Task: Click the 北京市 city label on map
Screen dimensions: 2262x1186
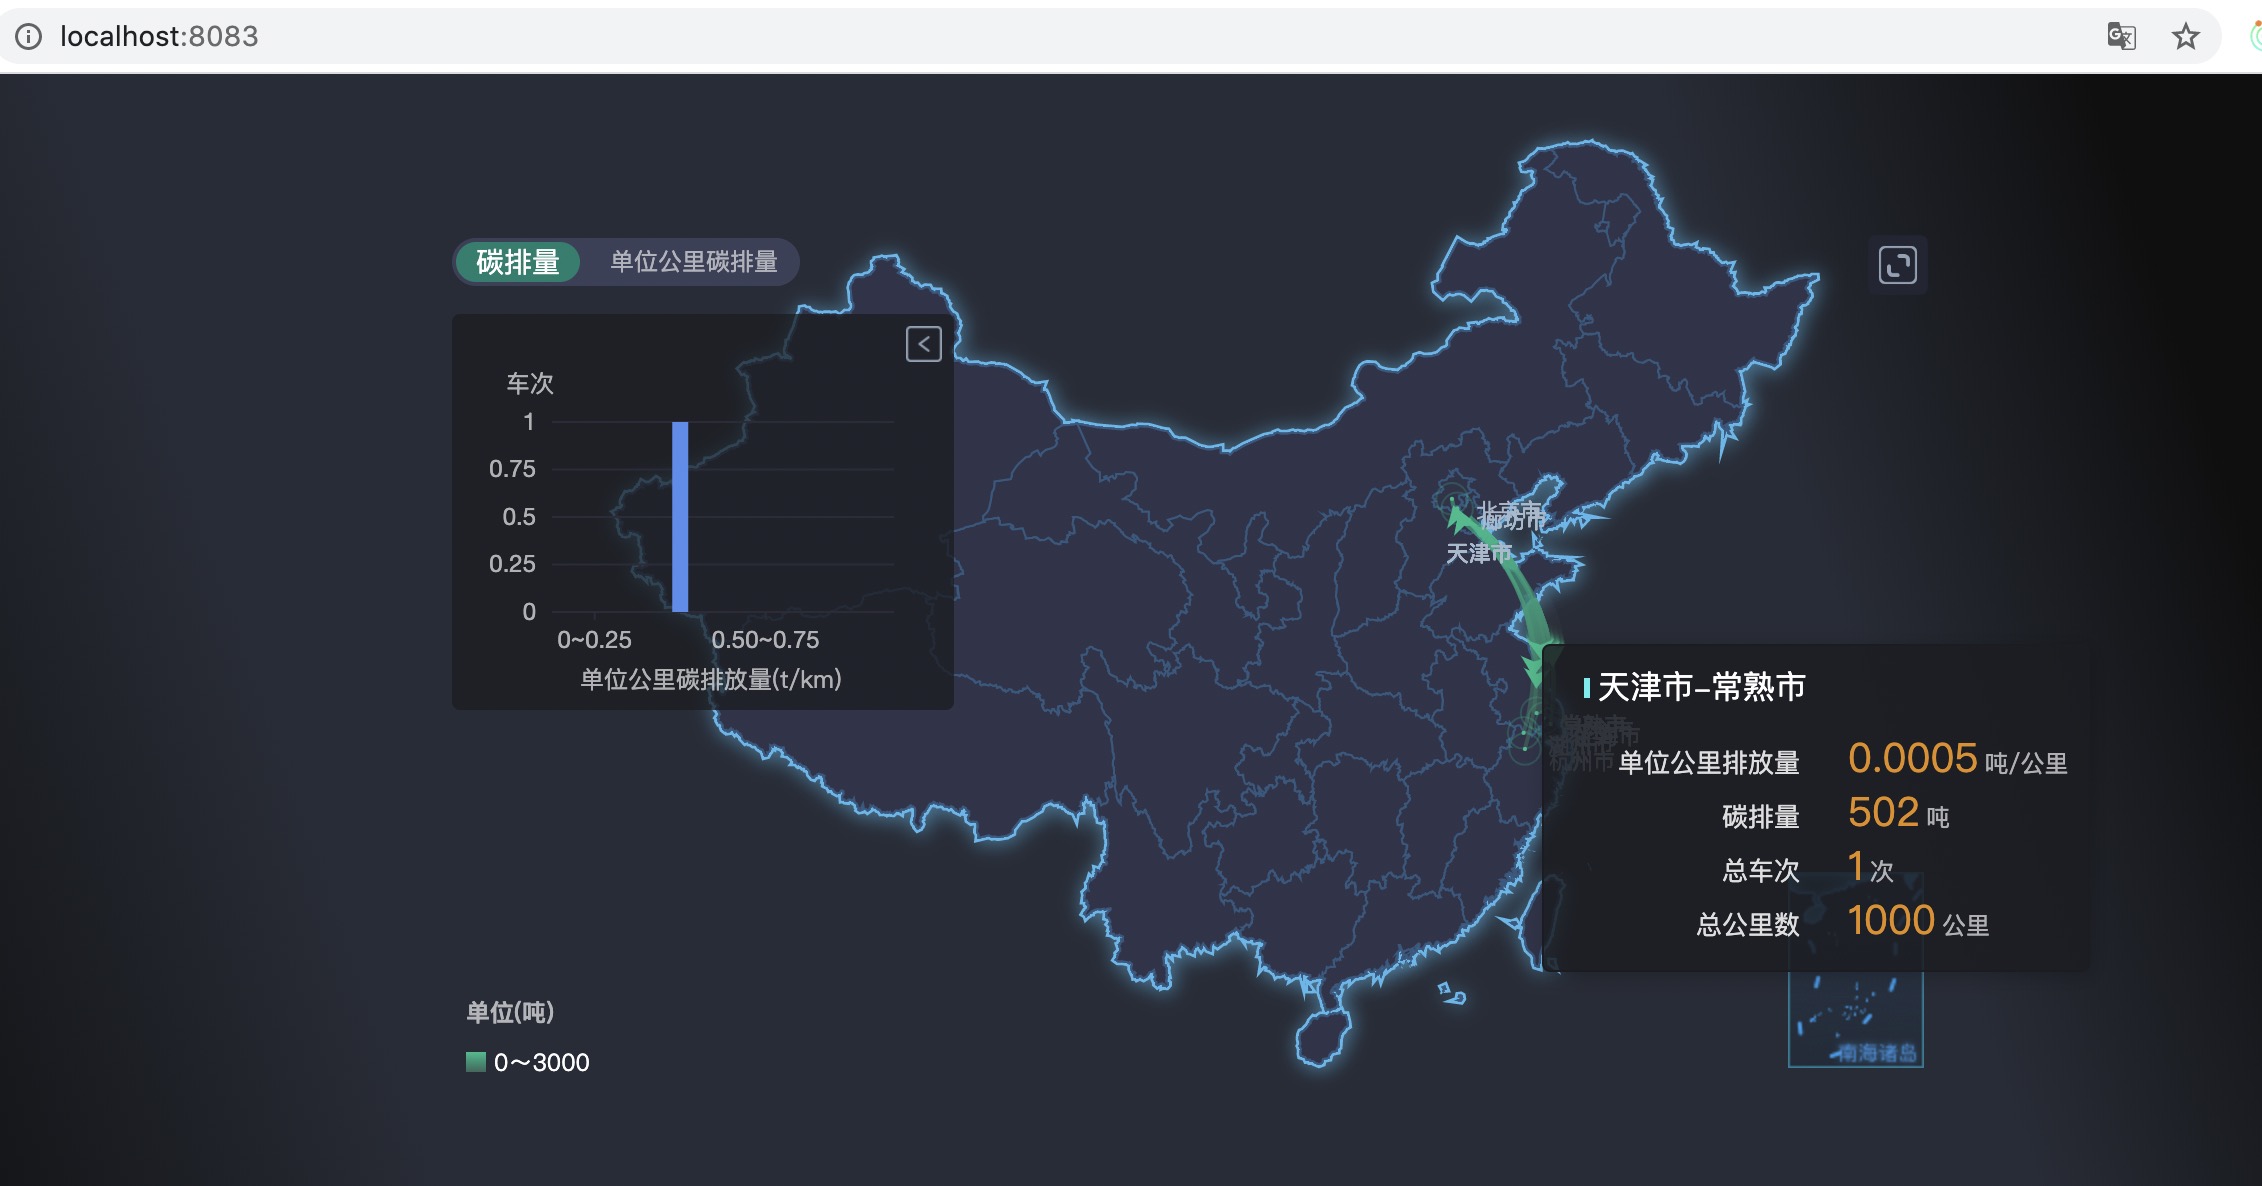Action: click(x=1508, y=512)
